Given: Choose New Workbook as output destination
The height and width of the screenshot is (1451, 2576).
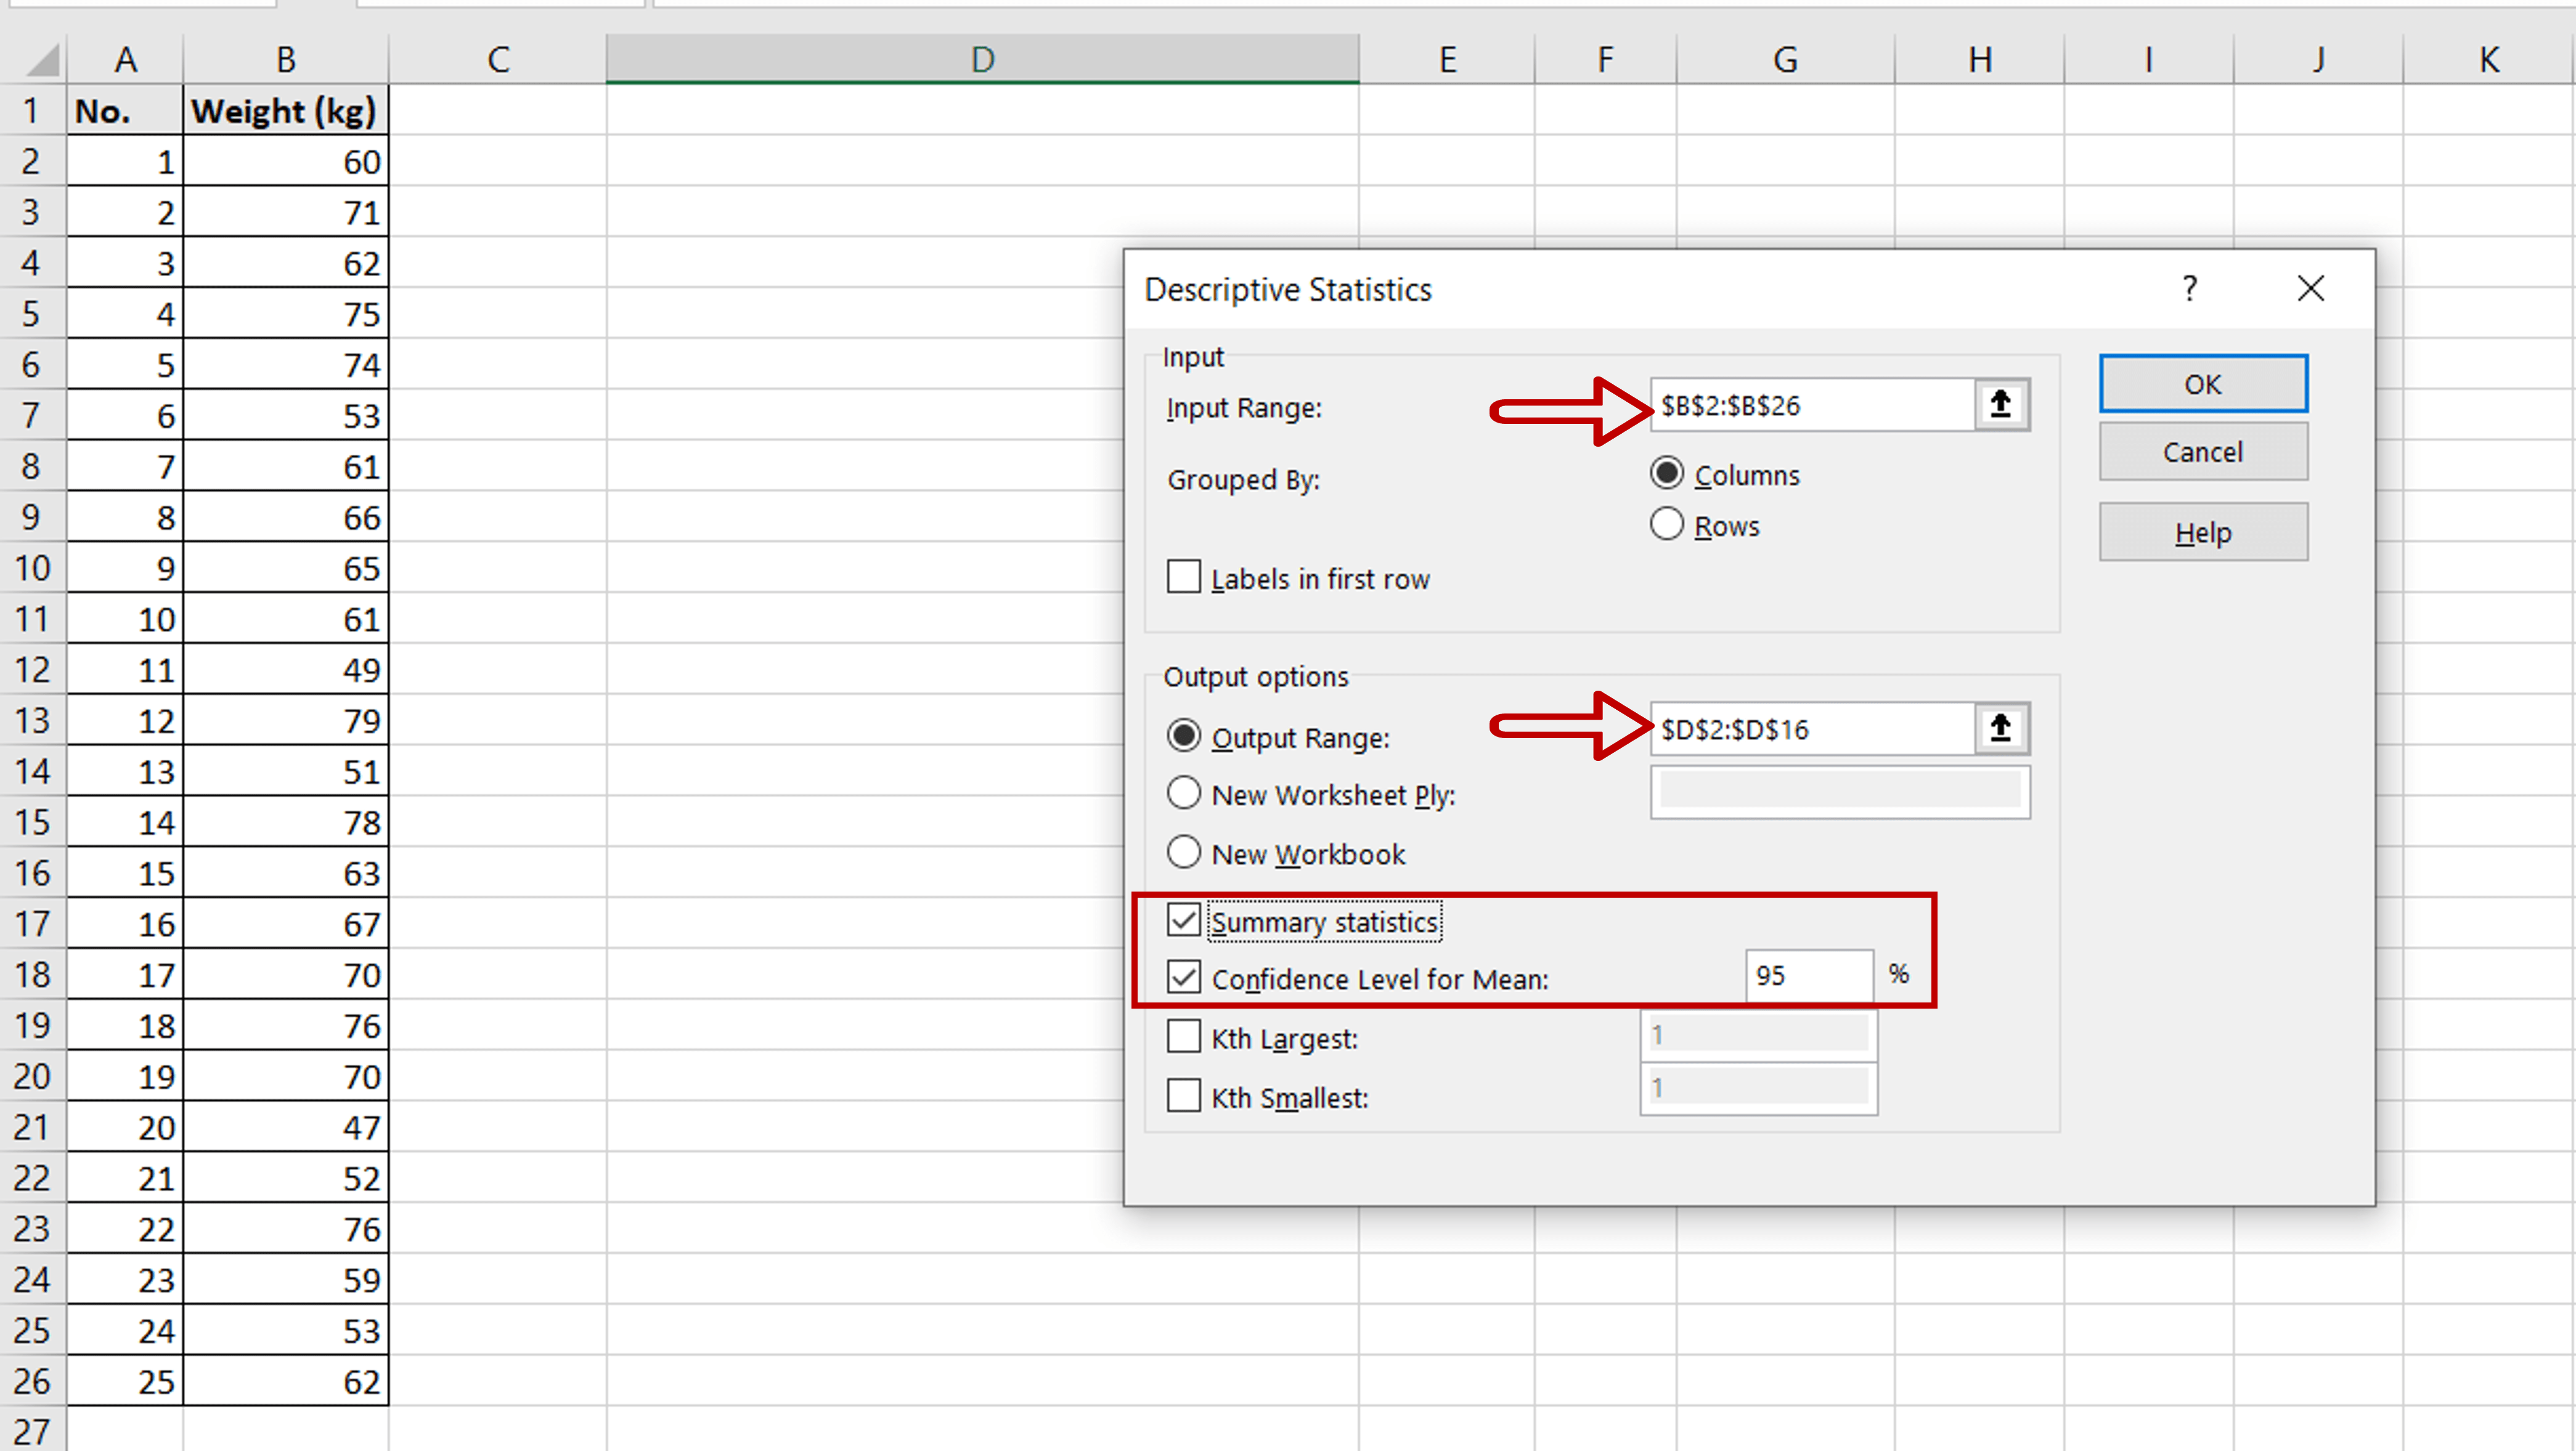Looking at the screenshot, I should 1183,852.
